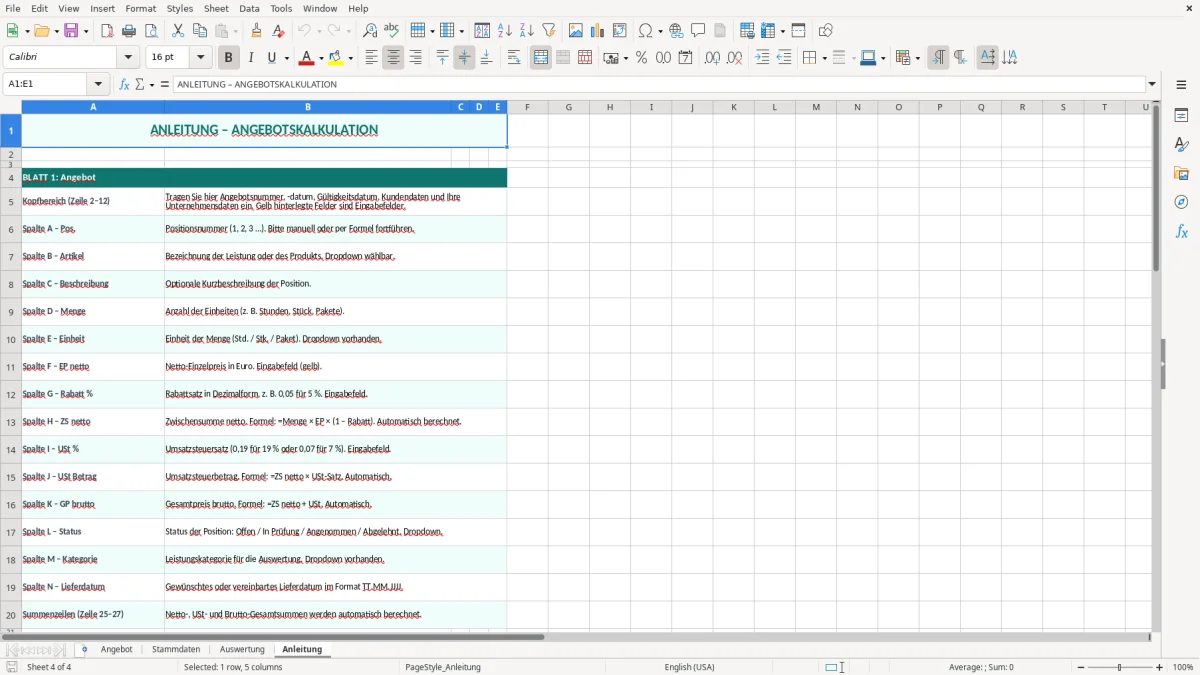
Task: Open the Data menu
Action: click(249, 8)
